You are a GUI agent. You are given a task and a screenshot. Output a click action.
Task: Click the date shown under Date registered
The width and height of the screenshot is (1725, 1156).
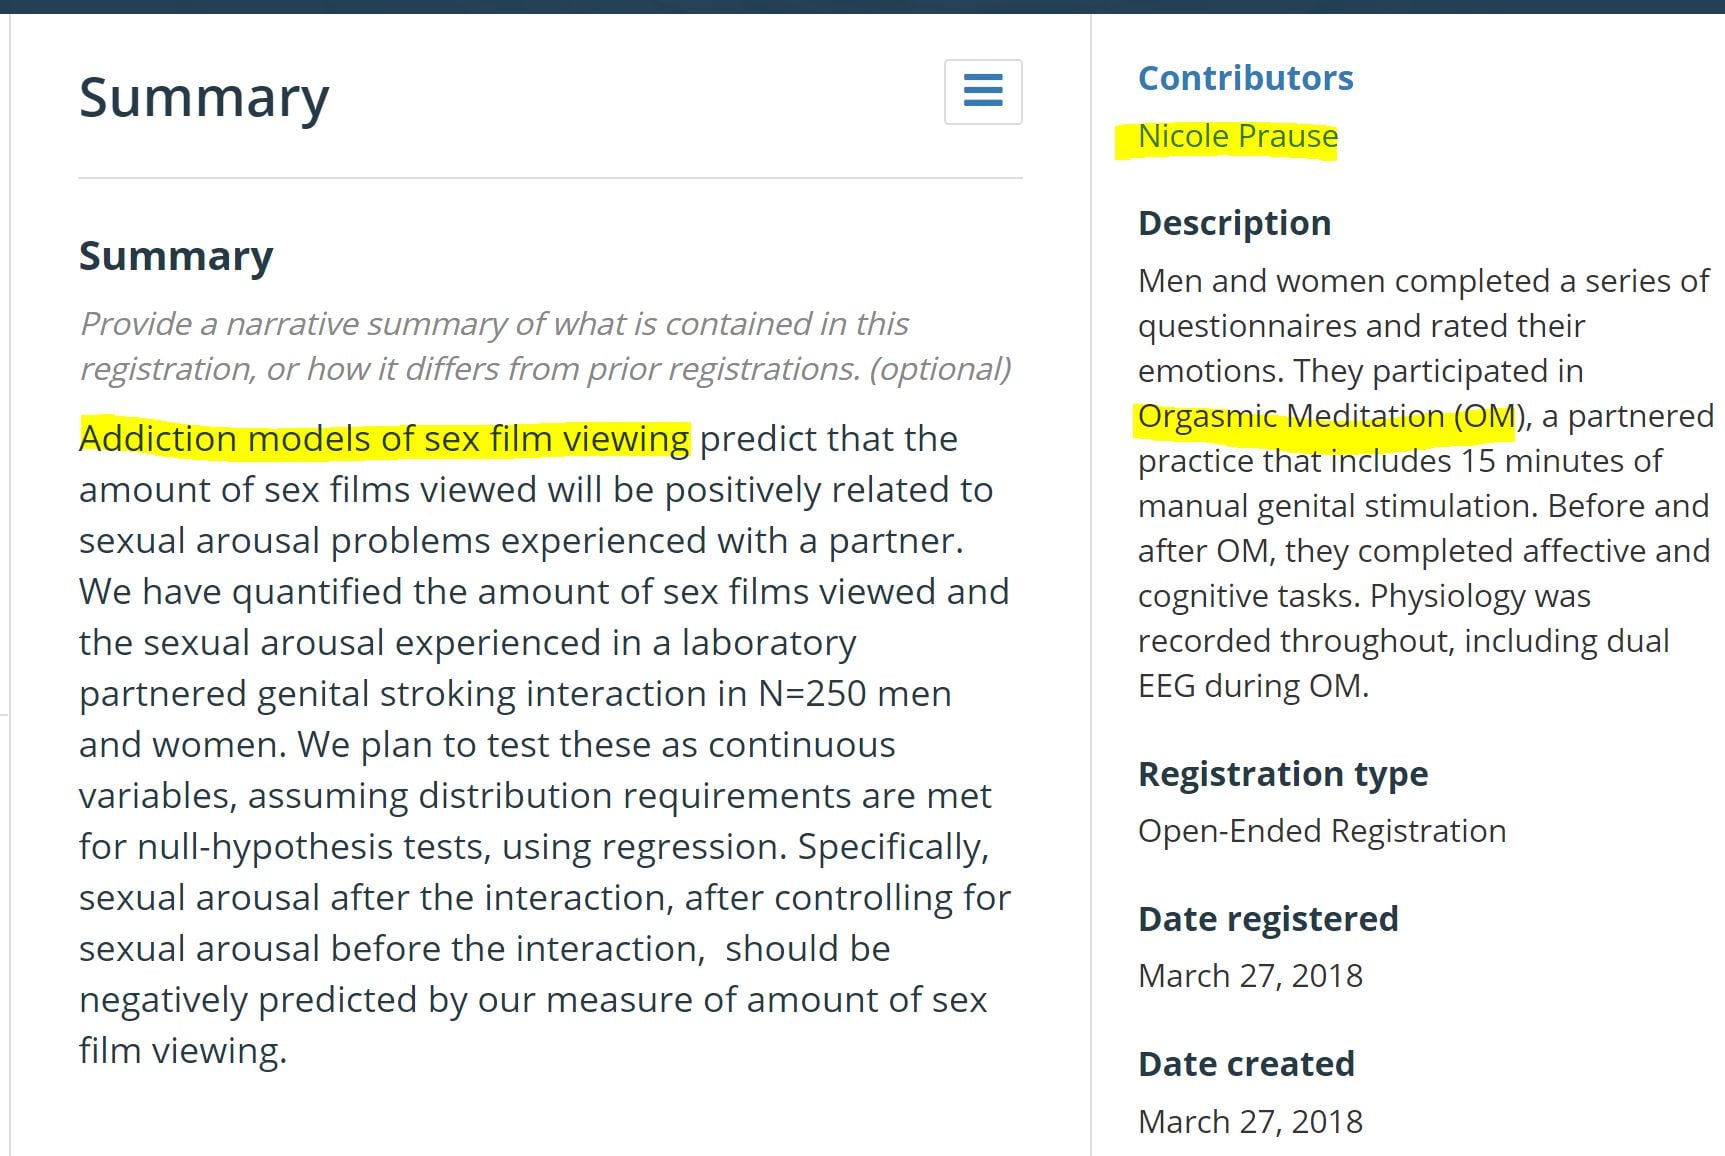pyautogui.click(x=1250, y=976)
